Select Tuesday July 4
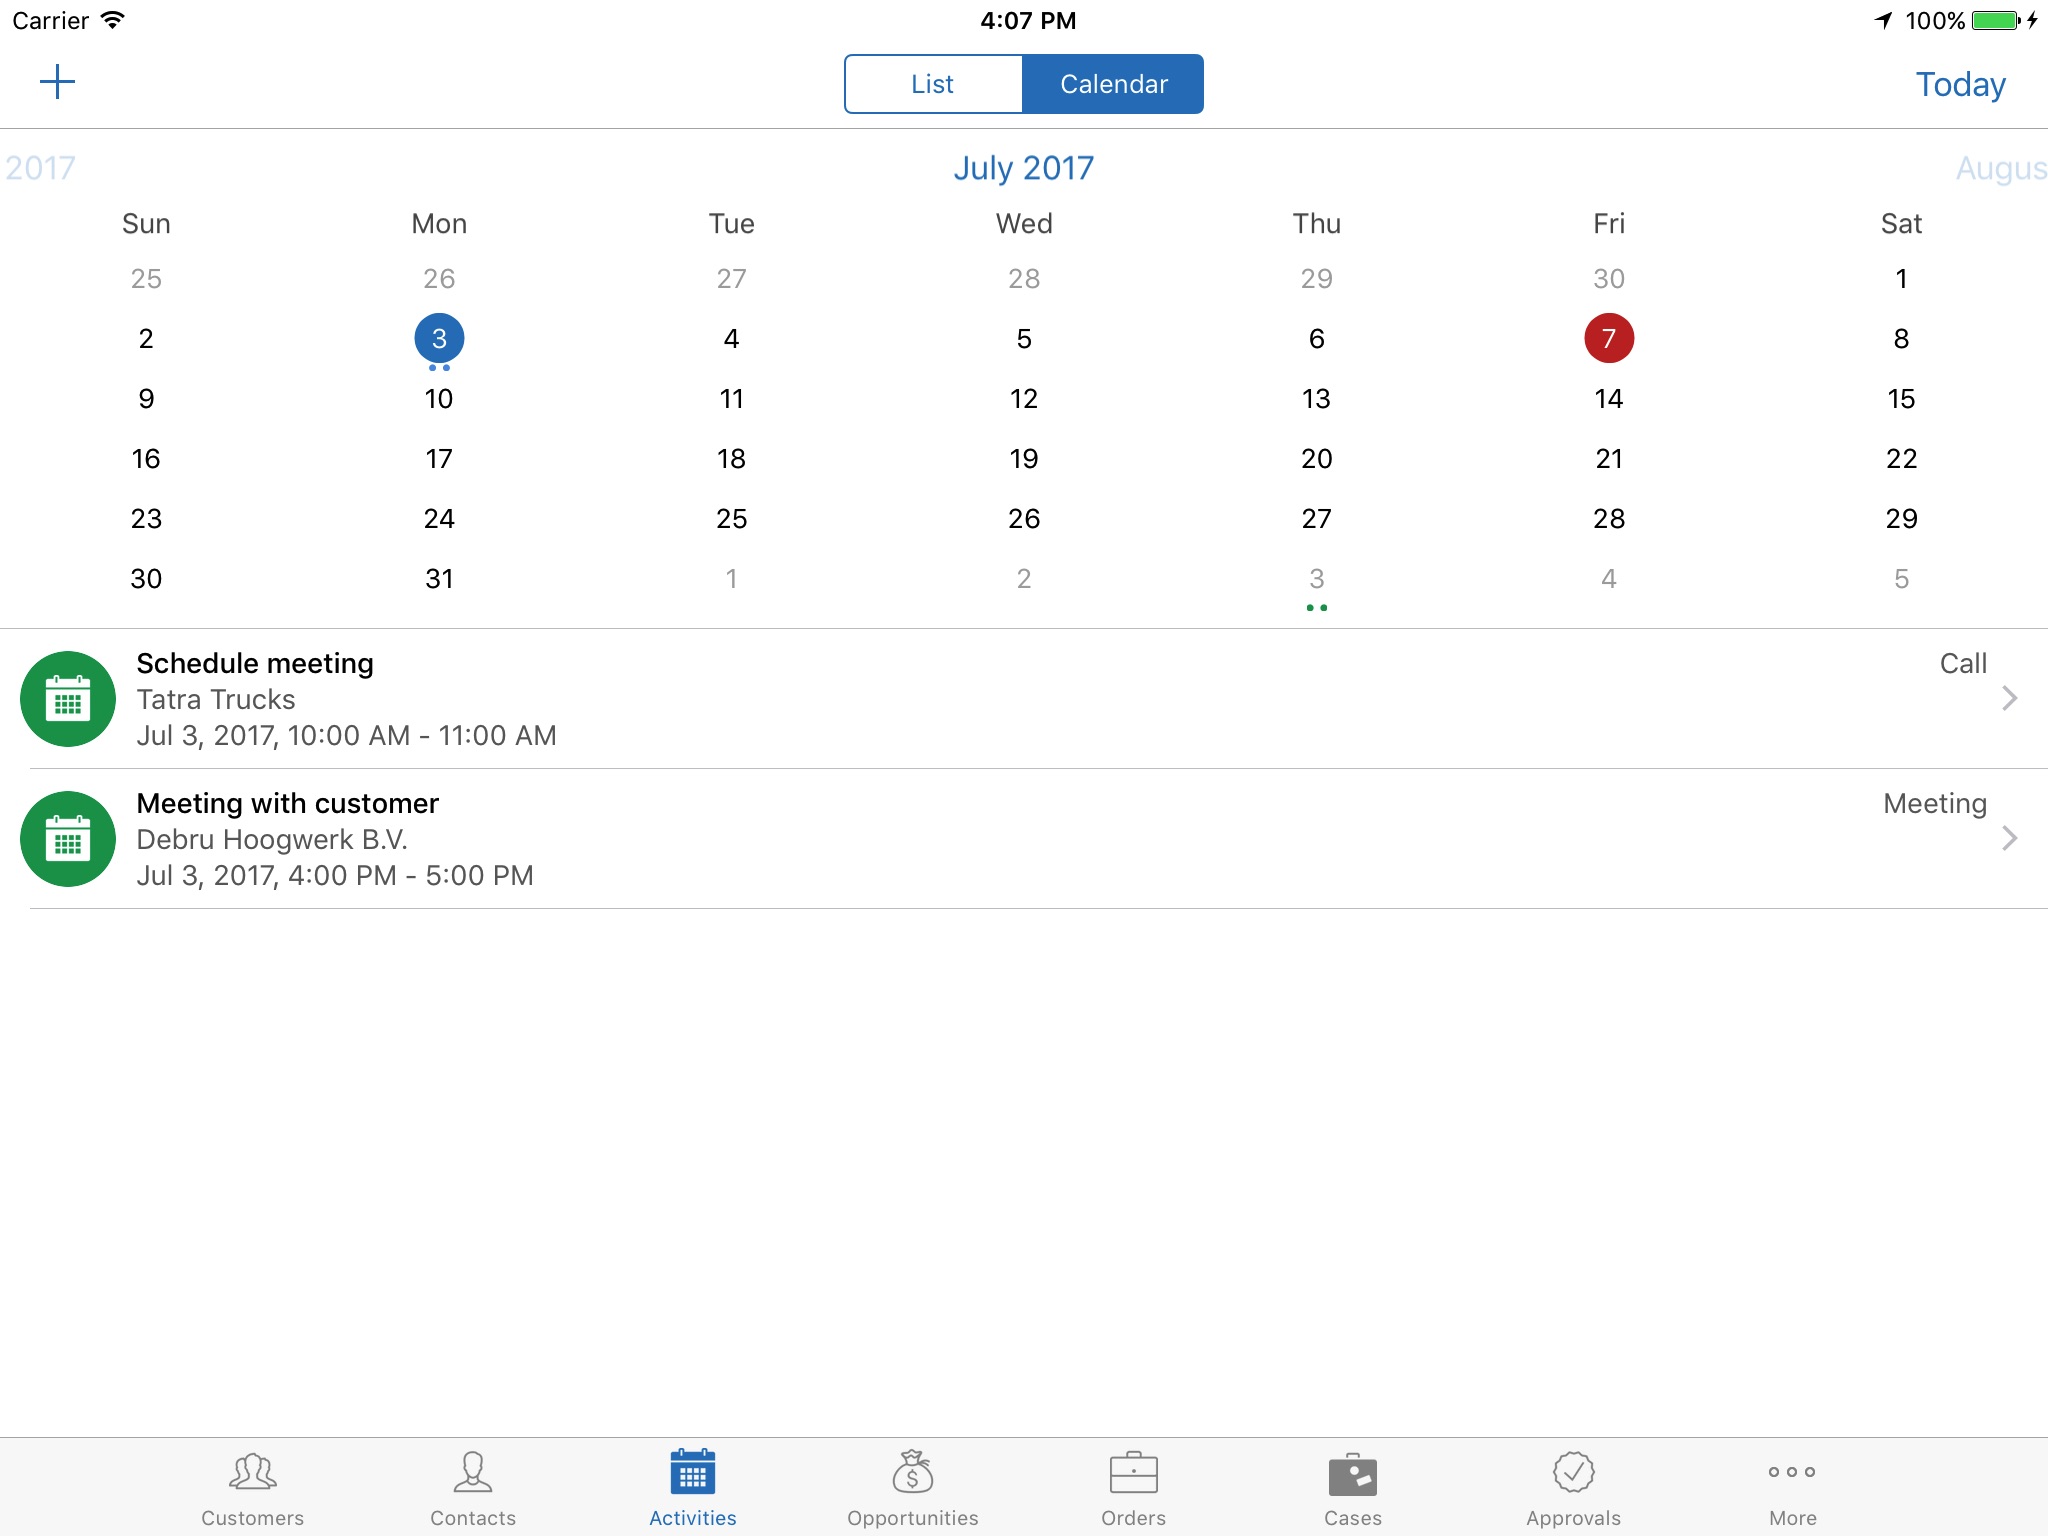The width and height of the screenshot is (2048, 1536). coord(732,339)
